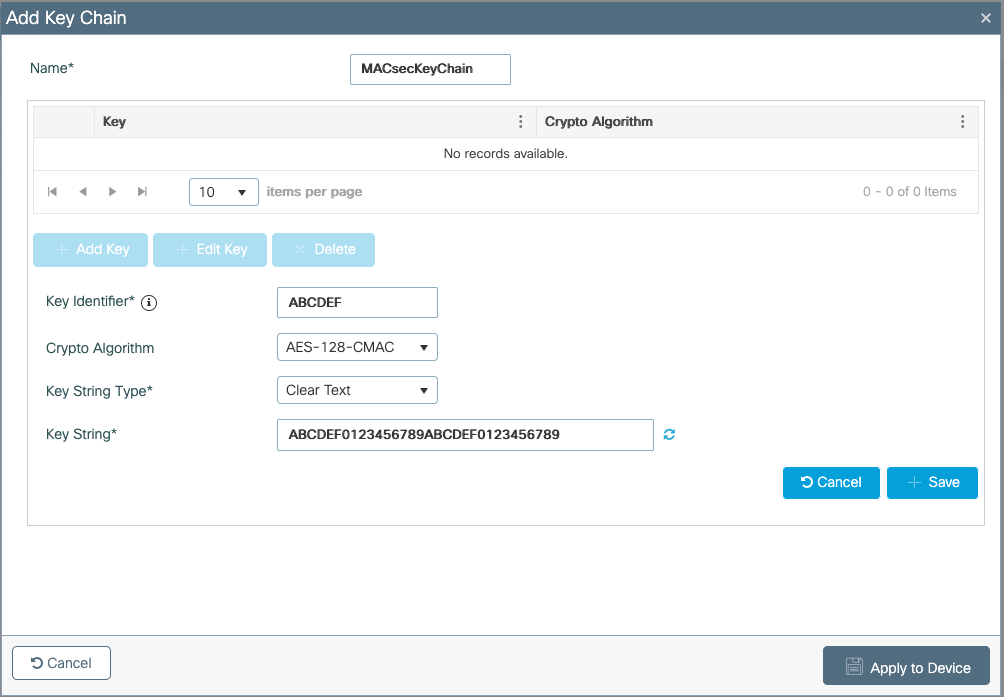Click the regenerate Key String refresh icon
1004x697 pixels.
669,435
